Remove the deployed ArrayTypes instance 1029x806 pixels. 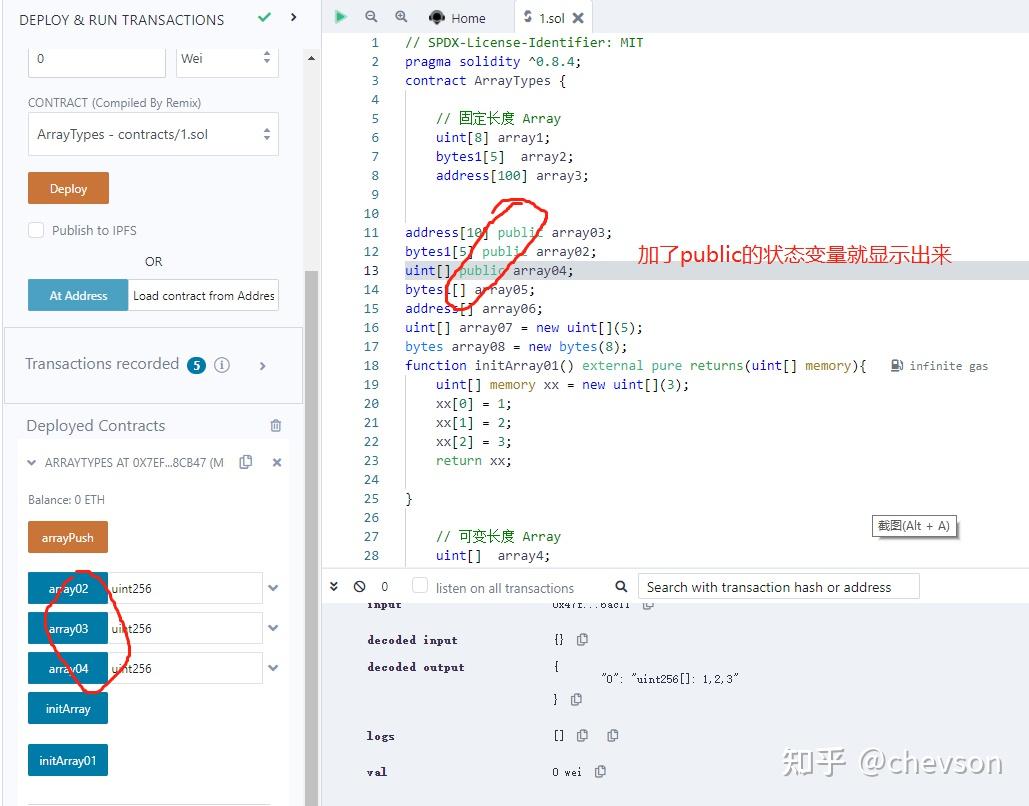tap(277, 463)
